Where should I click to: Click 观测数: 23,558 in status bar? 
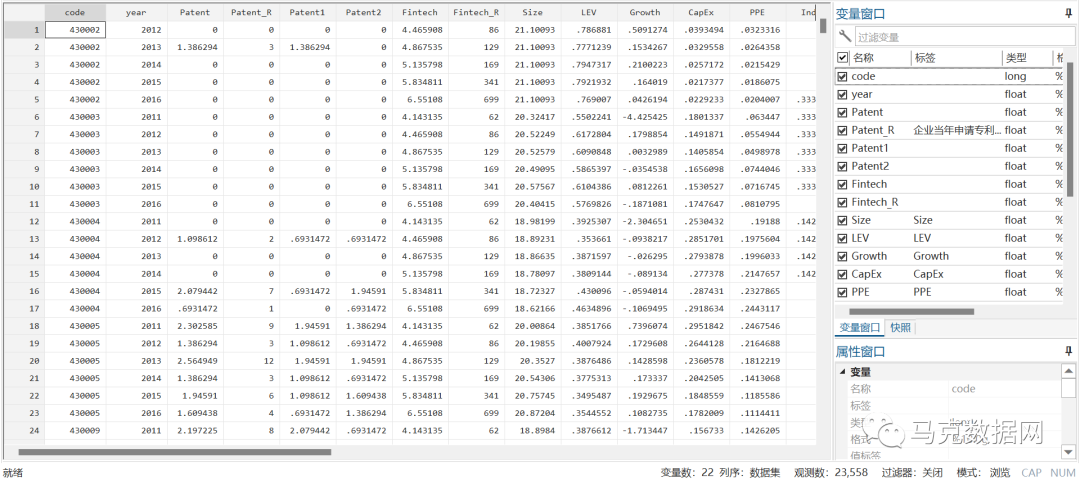tap(831, 472)
